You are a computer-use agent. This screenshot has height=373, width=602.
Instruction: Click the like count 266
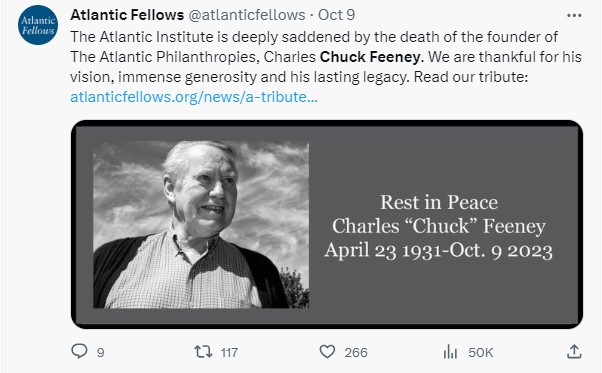point(356,352)
